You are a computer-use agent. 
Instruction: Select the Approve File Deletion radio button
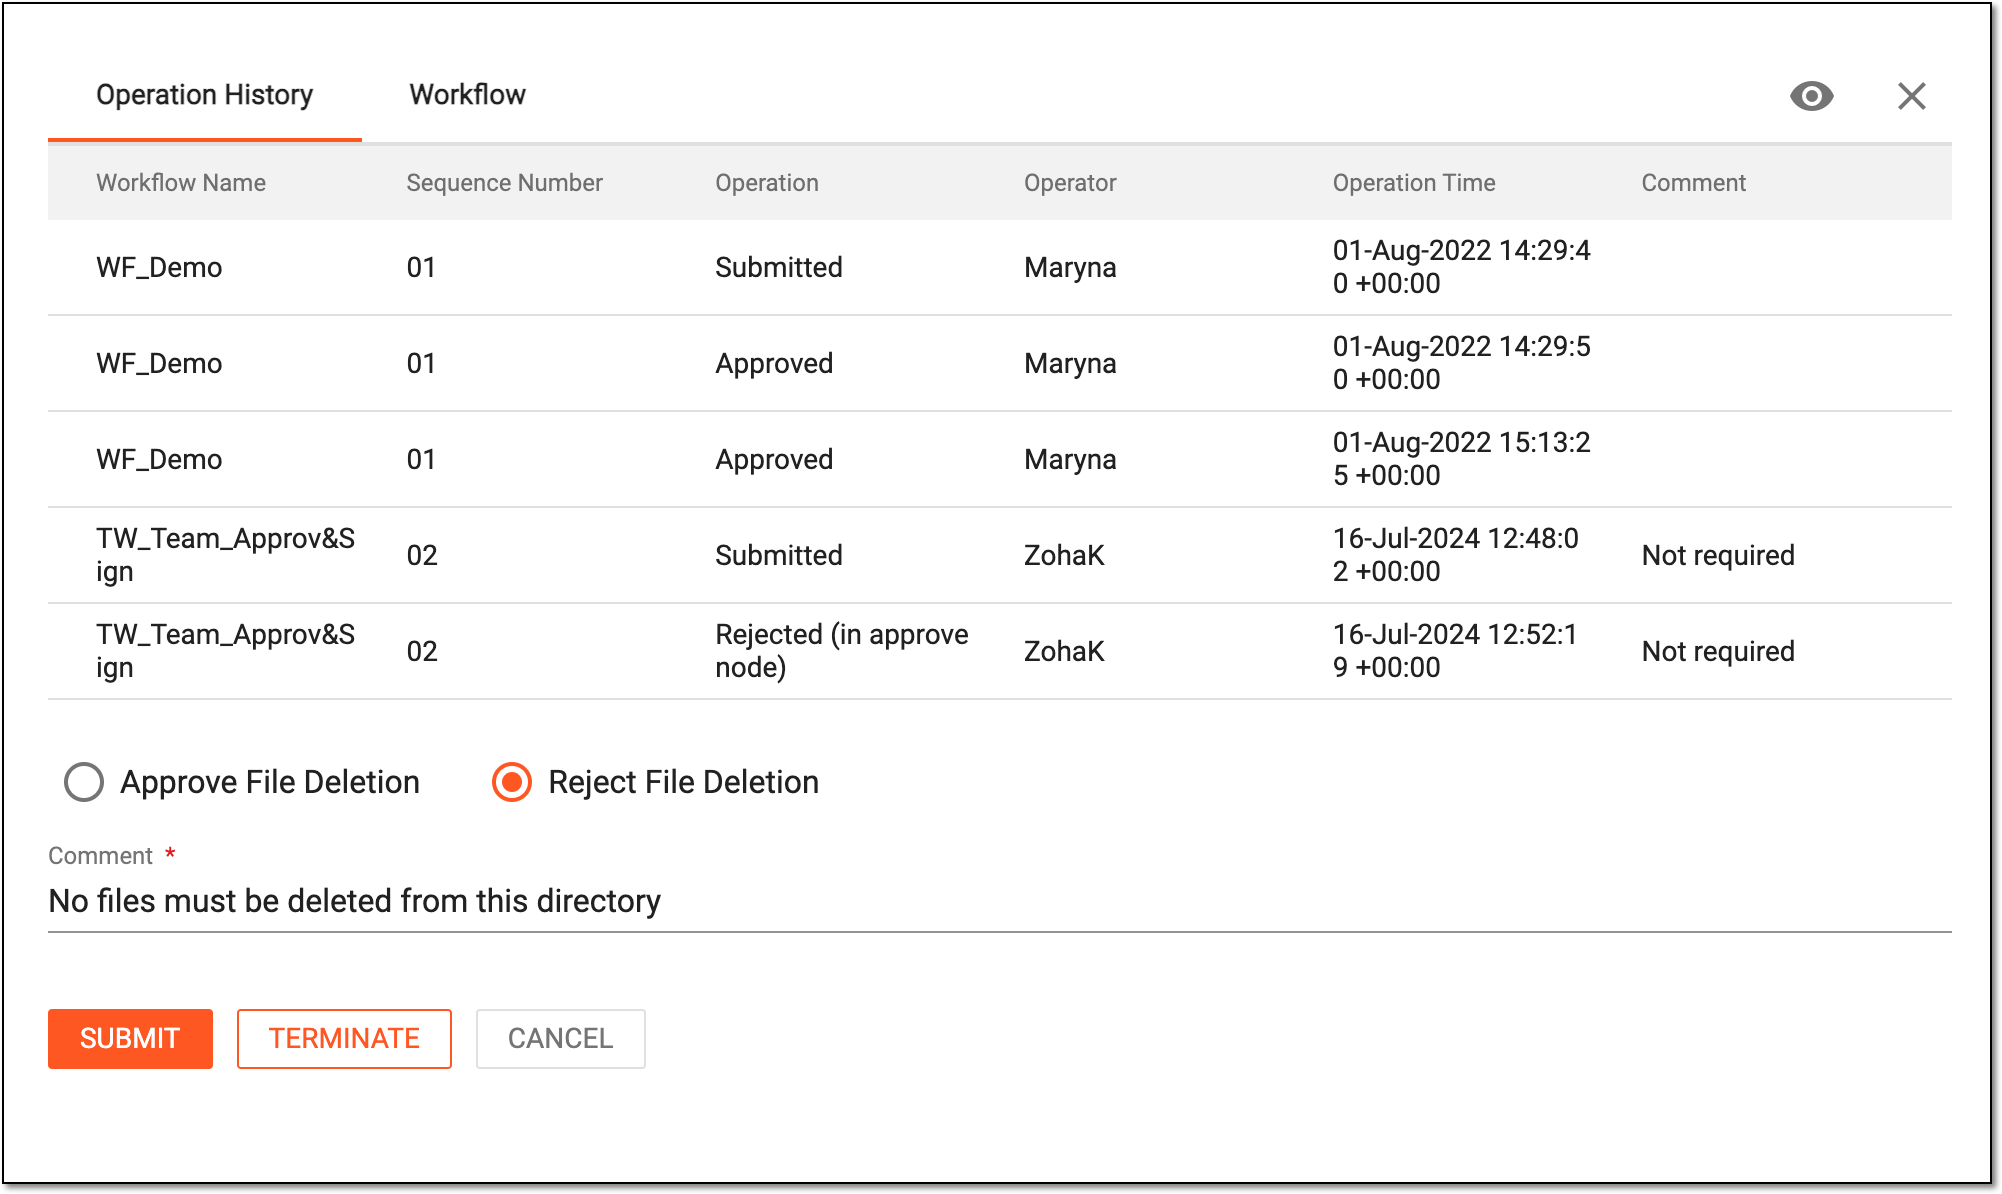84,782
